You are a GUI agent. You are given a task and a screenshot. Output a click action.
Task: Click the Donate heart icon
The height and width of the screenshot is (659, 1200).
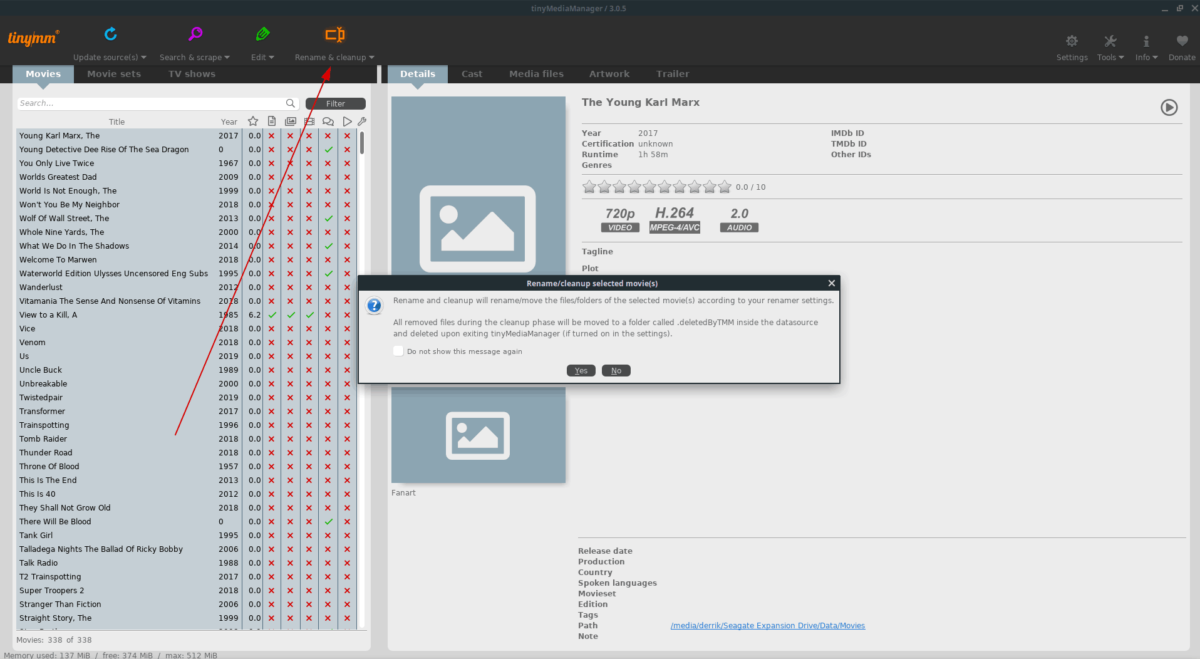pyautogui.click(x=1182, y=41)
